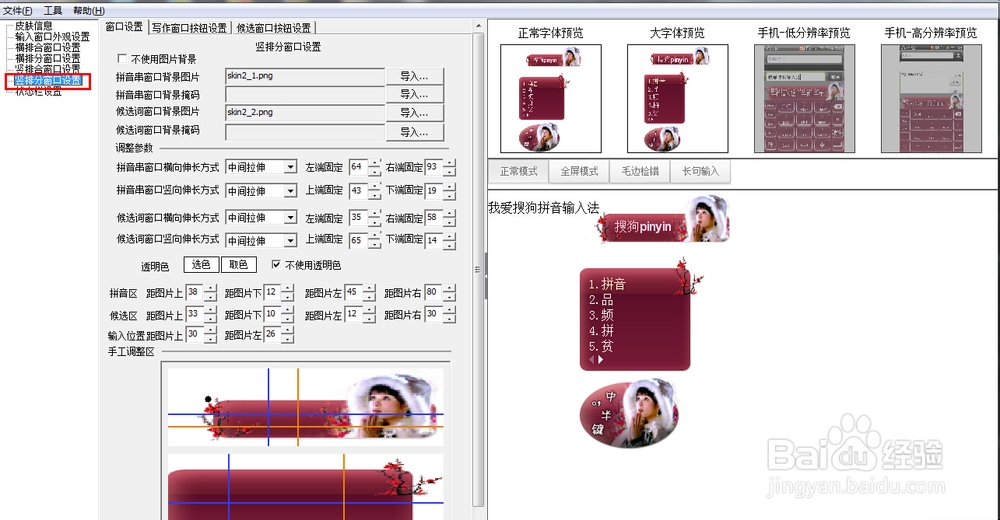
Task: Open the 正常字体预览 thumbnail
Action: [x=551, y=98]
